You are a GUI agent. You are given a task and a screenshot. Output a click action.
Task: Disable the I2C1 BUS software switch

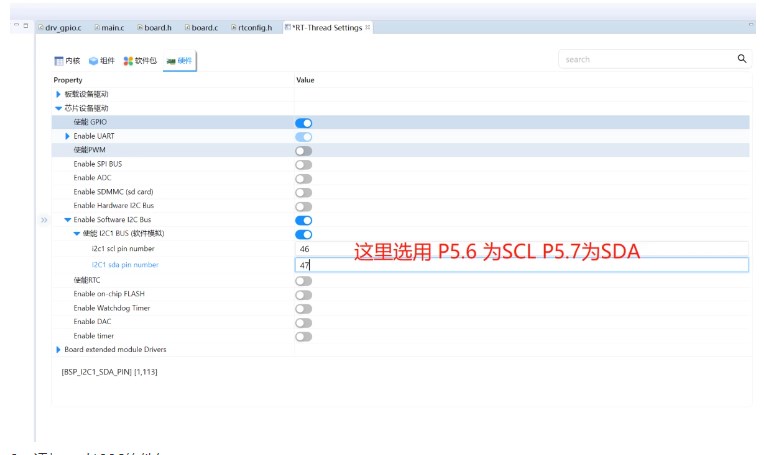pyautogui.click(x=304, y=234)
